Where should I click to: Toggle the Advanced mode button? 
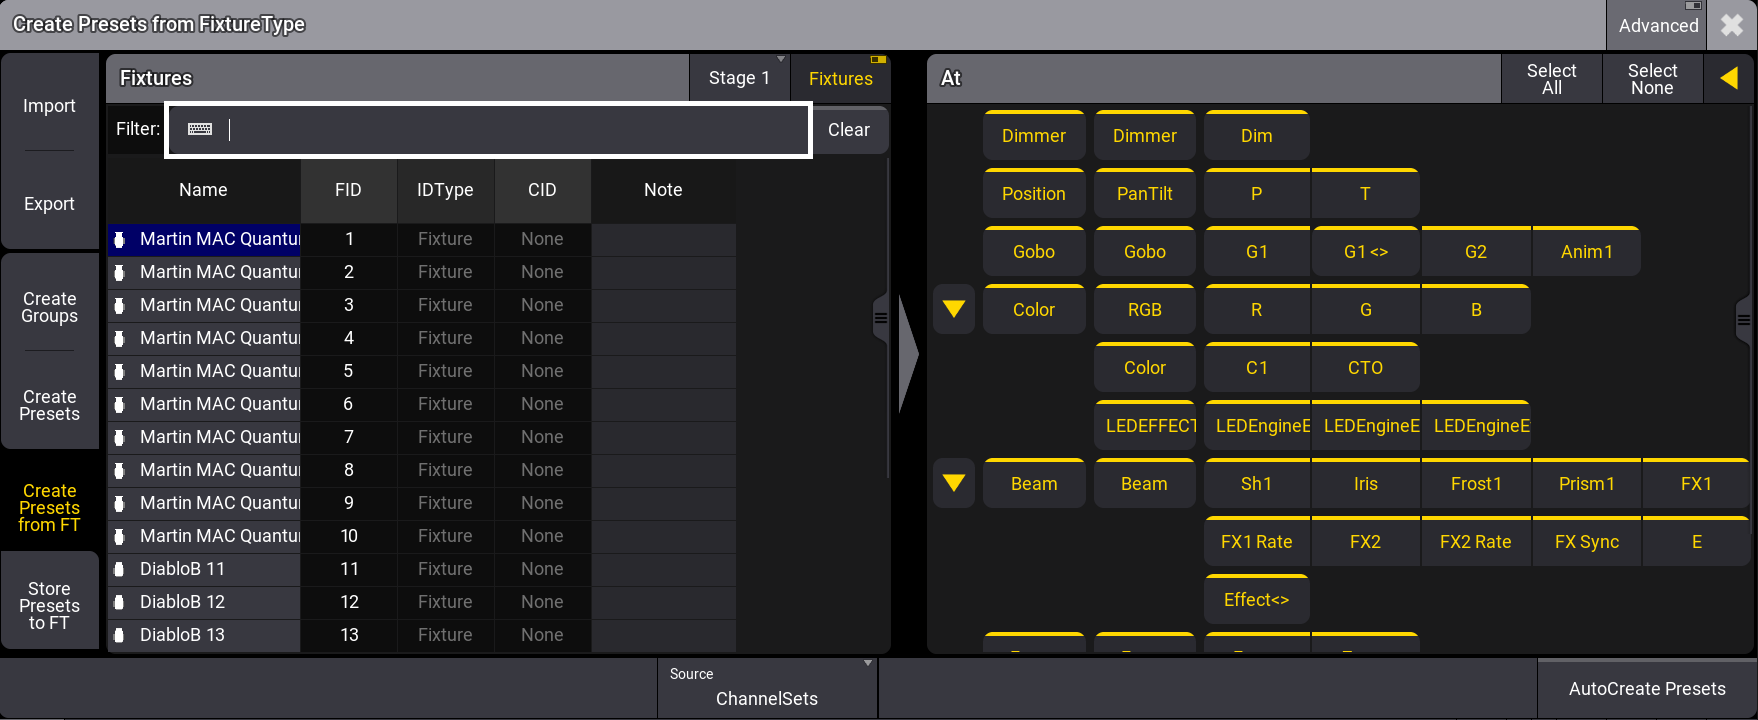[1658, 25]
